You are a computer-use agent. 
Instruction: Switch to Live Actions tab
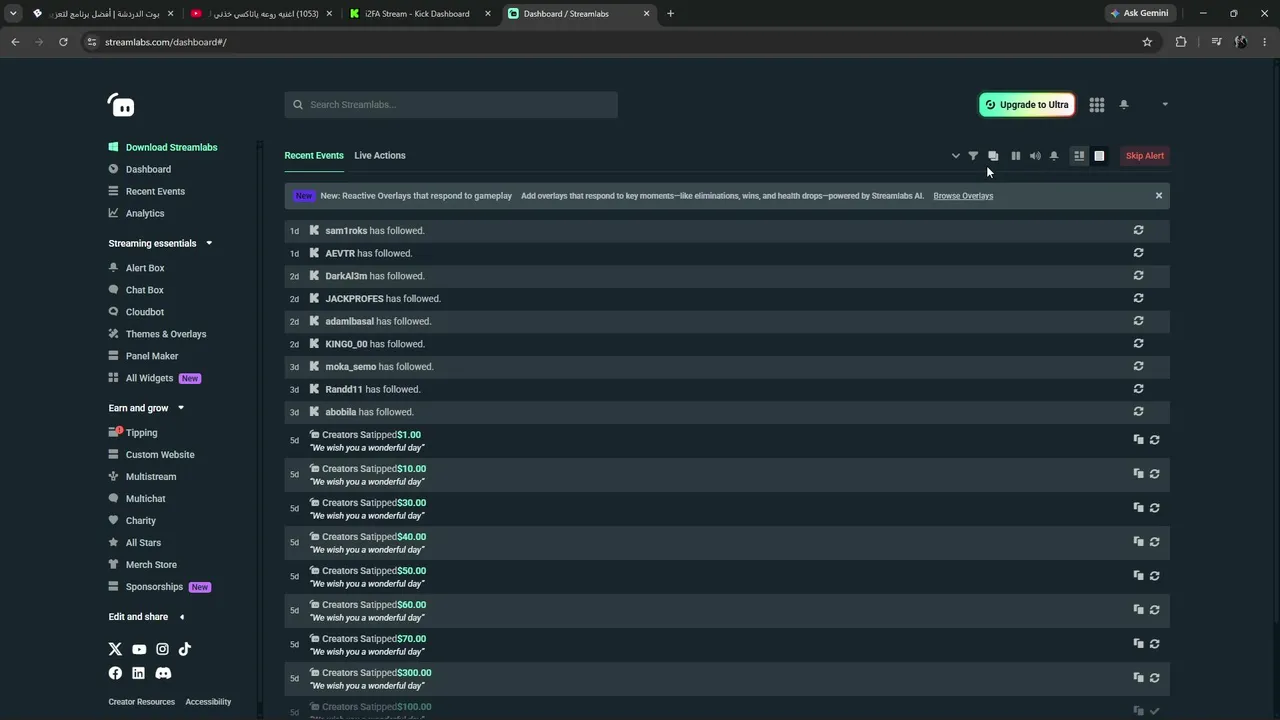pyautogui.click(x=380, y=155)
